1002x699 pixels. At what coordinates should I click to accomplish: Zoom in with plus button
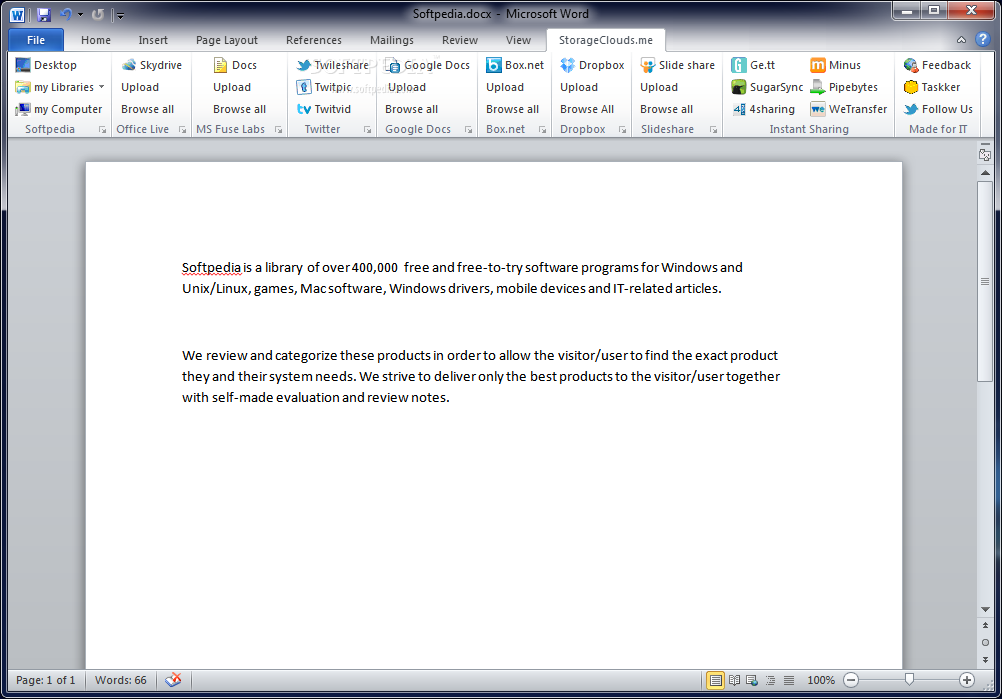pyautogui.click(x=967, y=680)
